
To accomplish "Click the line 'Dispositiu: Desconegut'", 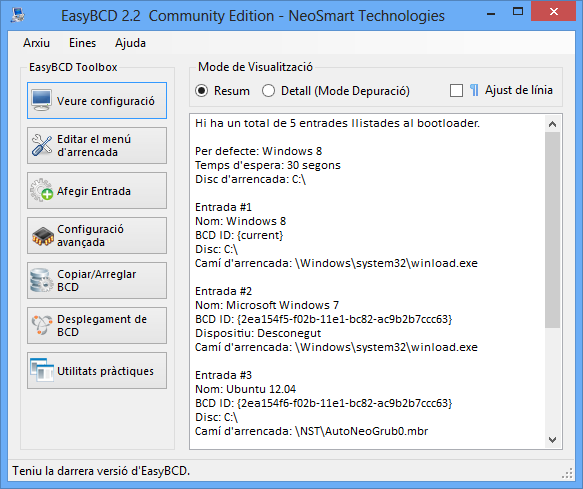I will click(258, 333).
